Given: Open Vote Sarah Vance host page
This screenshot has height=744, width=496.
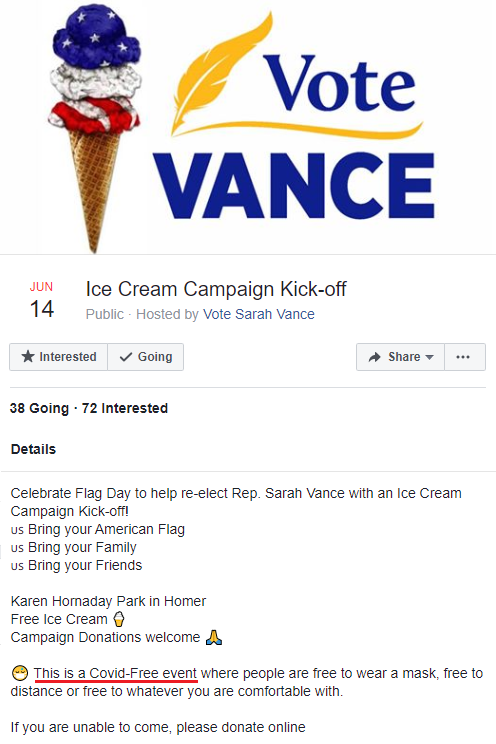Looking at the screenshot, I should (259, 314).
